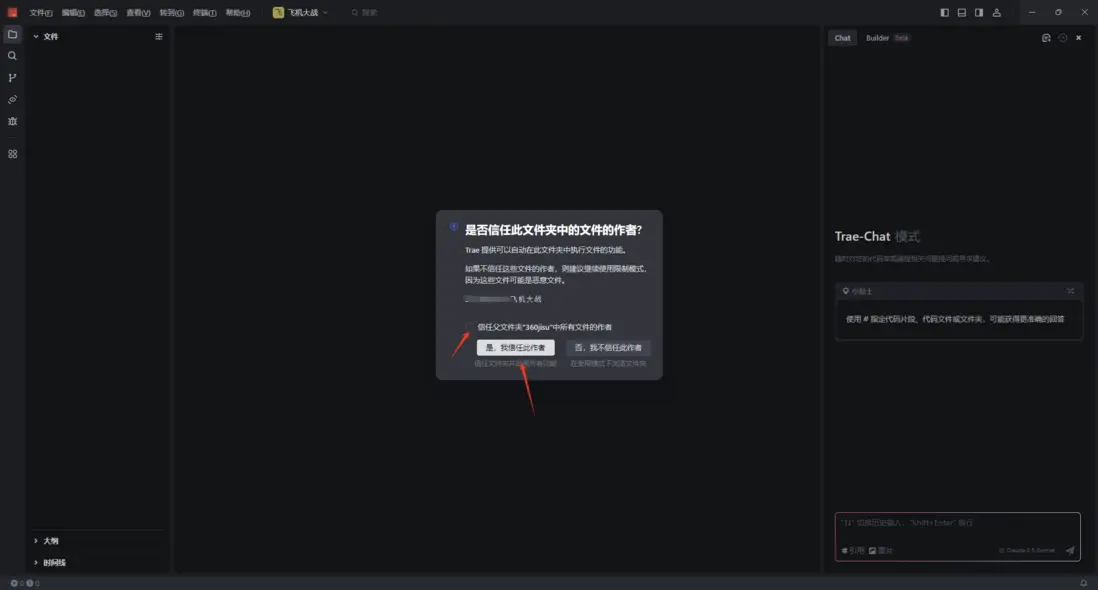Click the 否,我不信任此作者 button
This screenshot has width=1098, height=590.
click(608, 348)
